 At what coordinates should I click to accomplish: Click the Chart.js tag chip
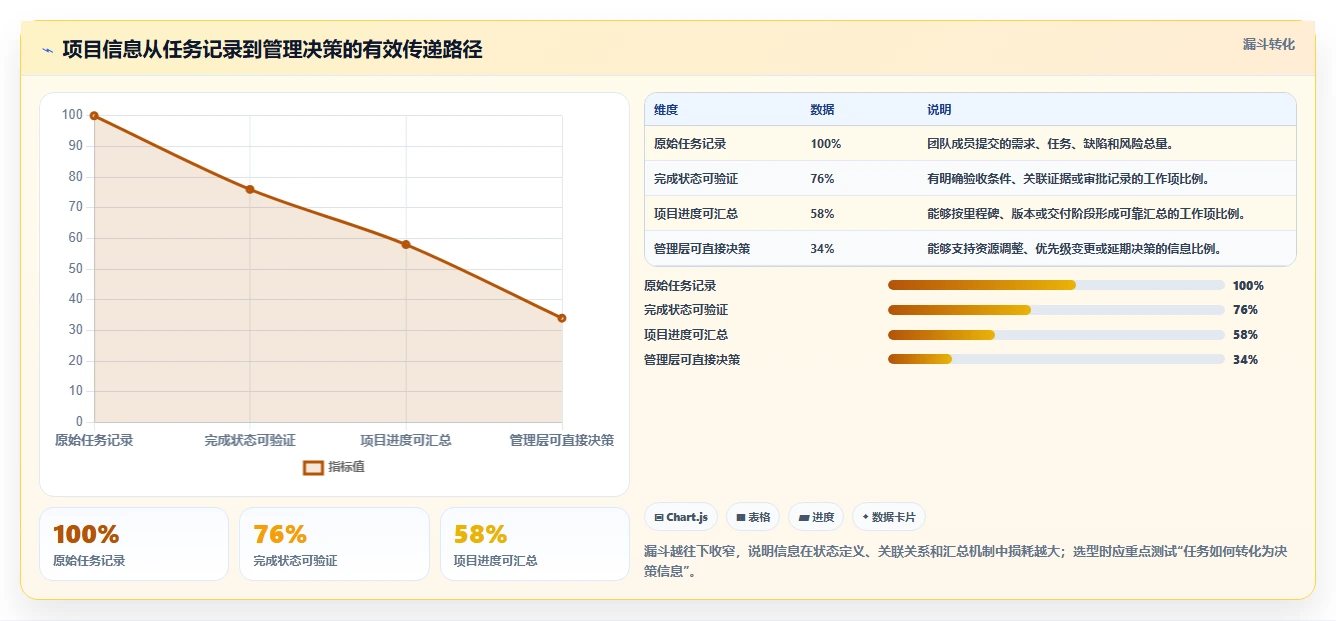point(681,517)
